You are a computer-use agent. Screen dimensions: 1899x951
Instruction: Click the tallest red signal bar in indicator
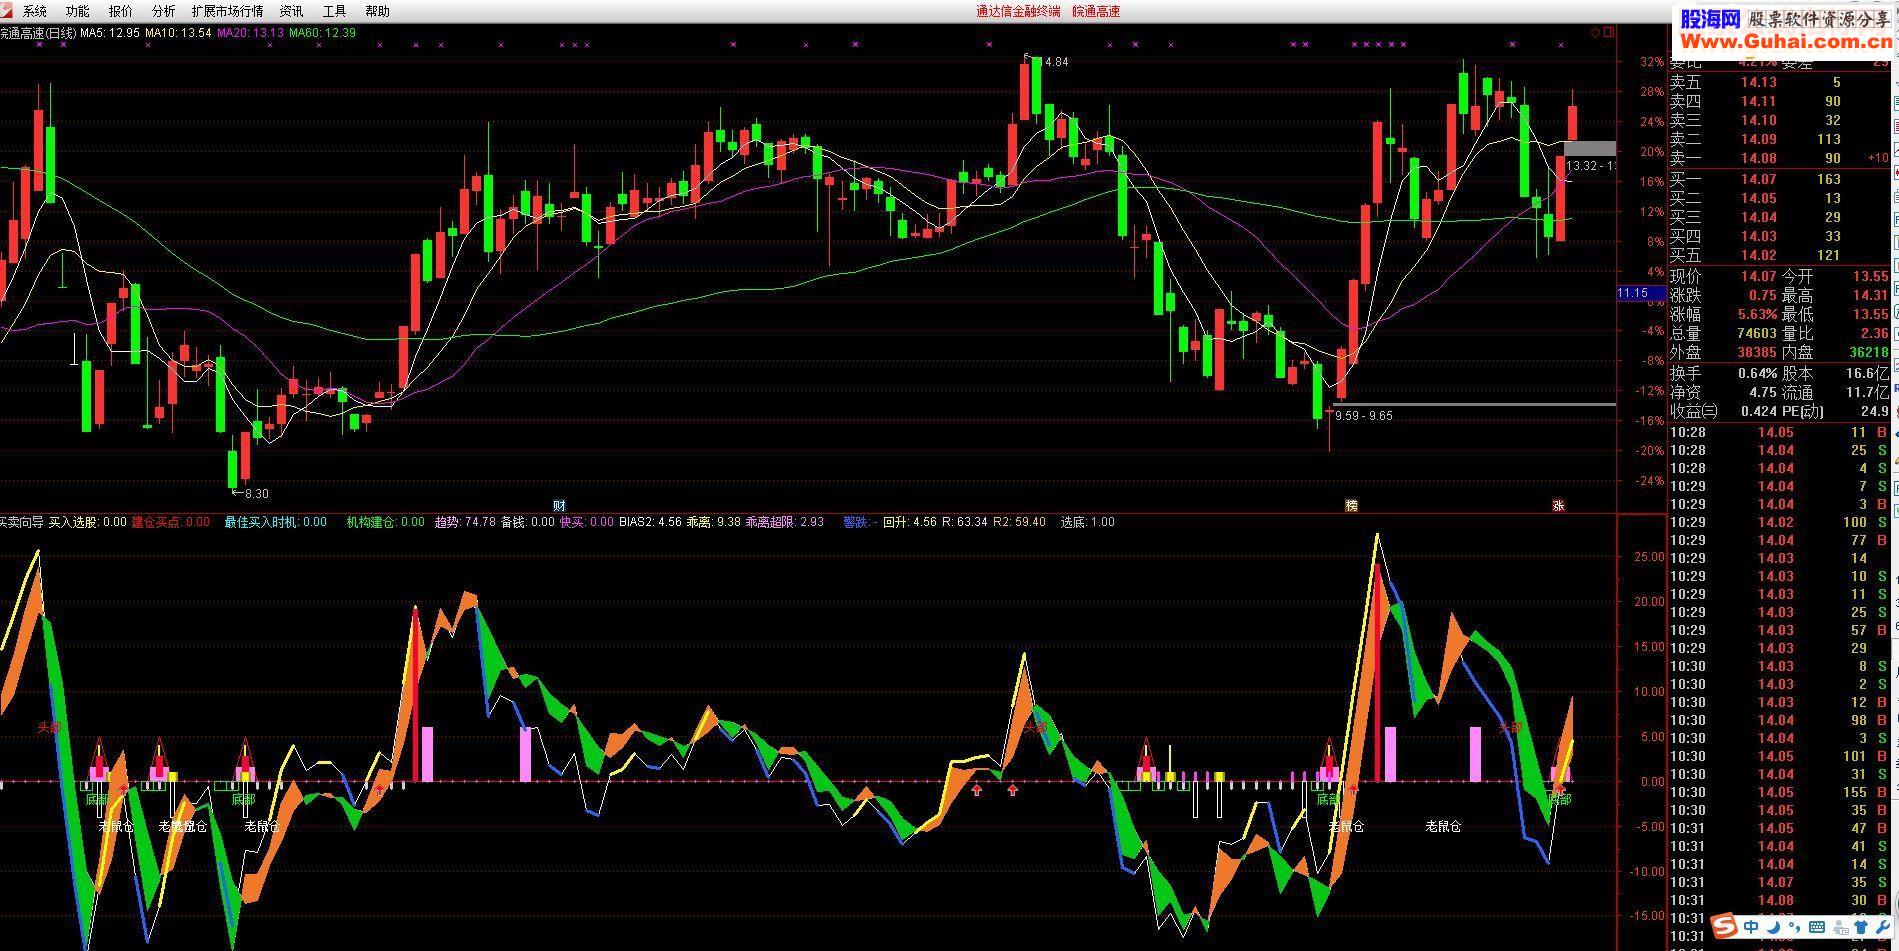1378,672
